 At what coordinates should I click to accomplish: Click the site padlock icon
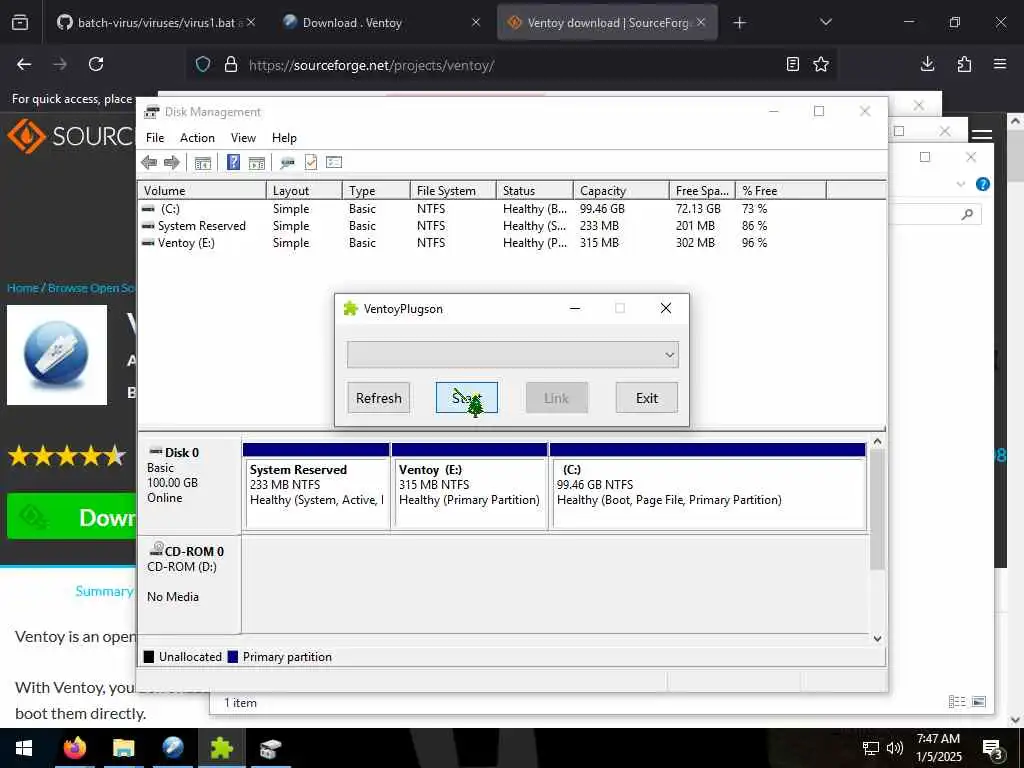coord(231,65)
